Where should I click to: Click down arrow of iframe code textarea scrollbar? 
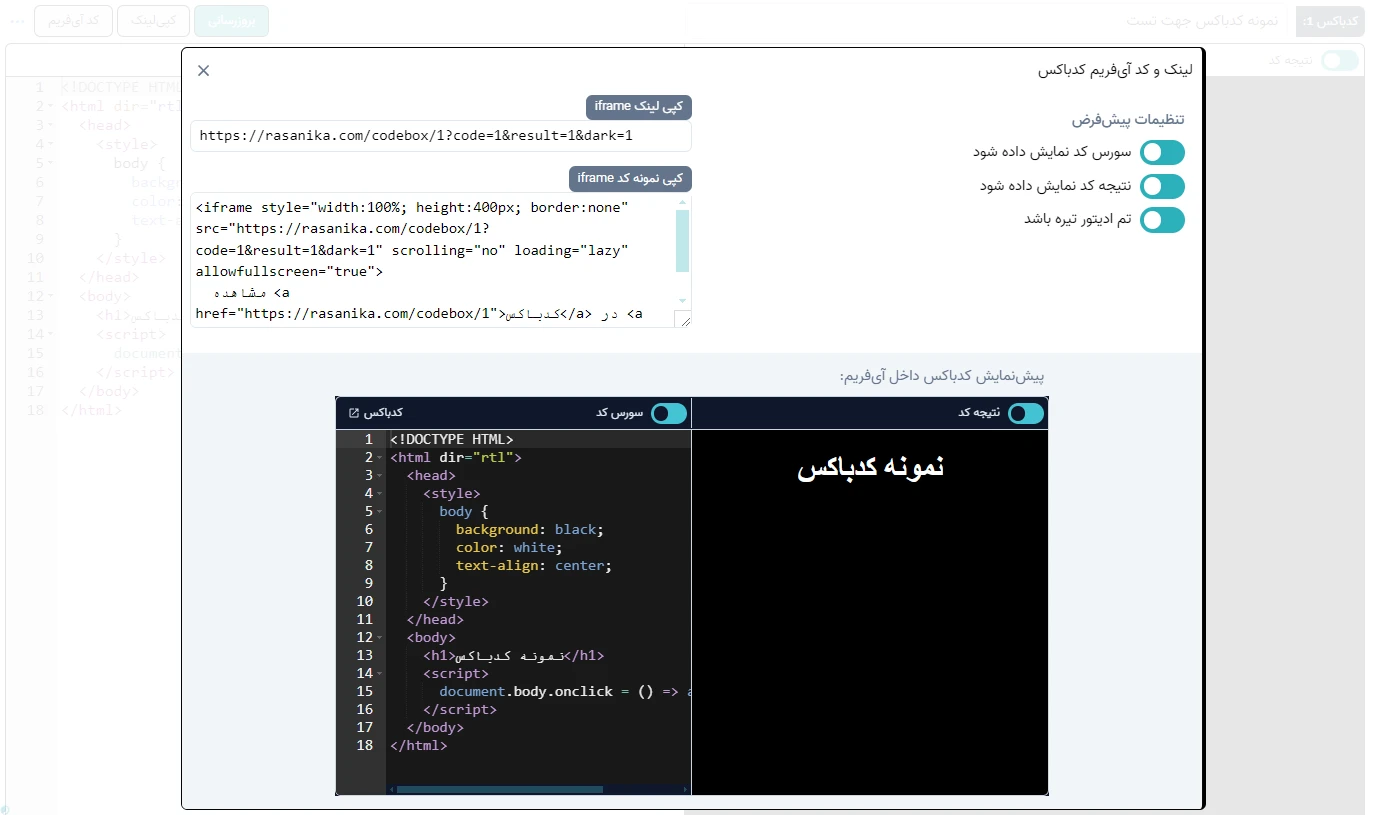(682, 301)
